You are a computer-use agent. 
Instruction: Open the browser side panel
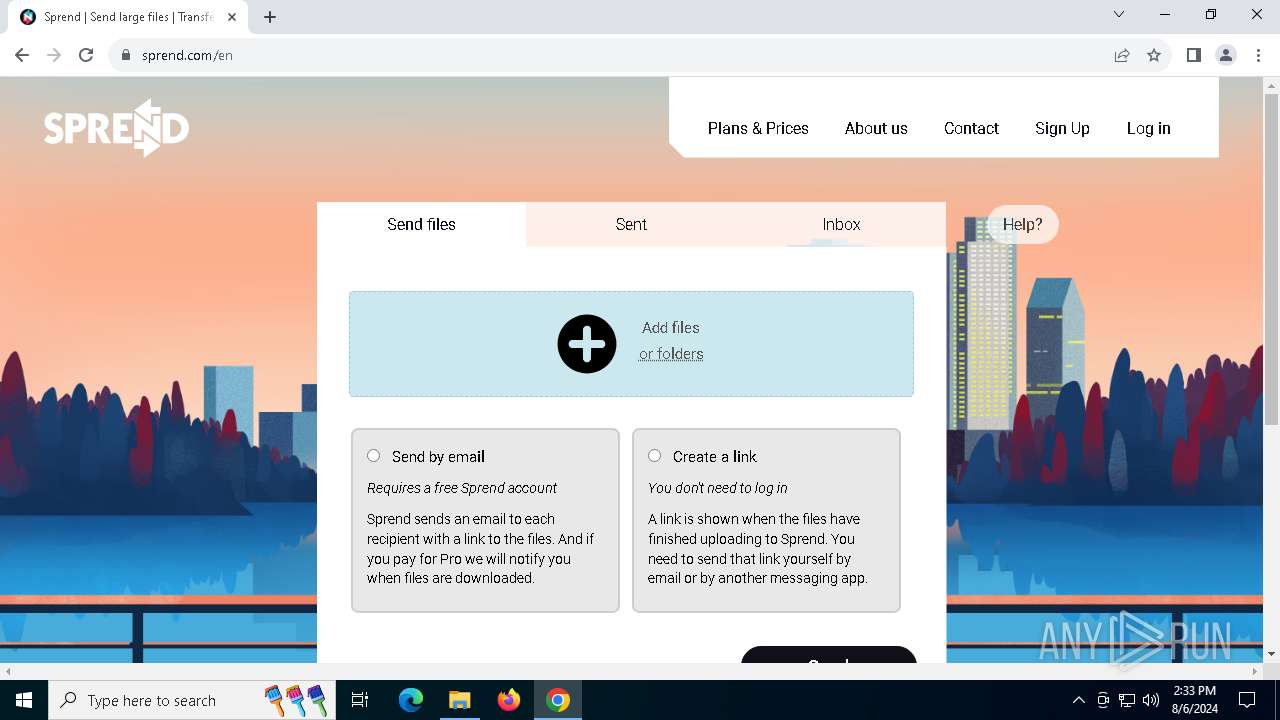click(1194, 55)
